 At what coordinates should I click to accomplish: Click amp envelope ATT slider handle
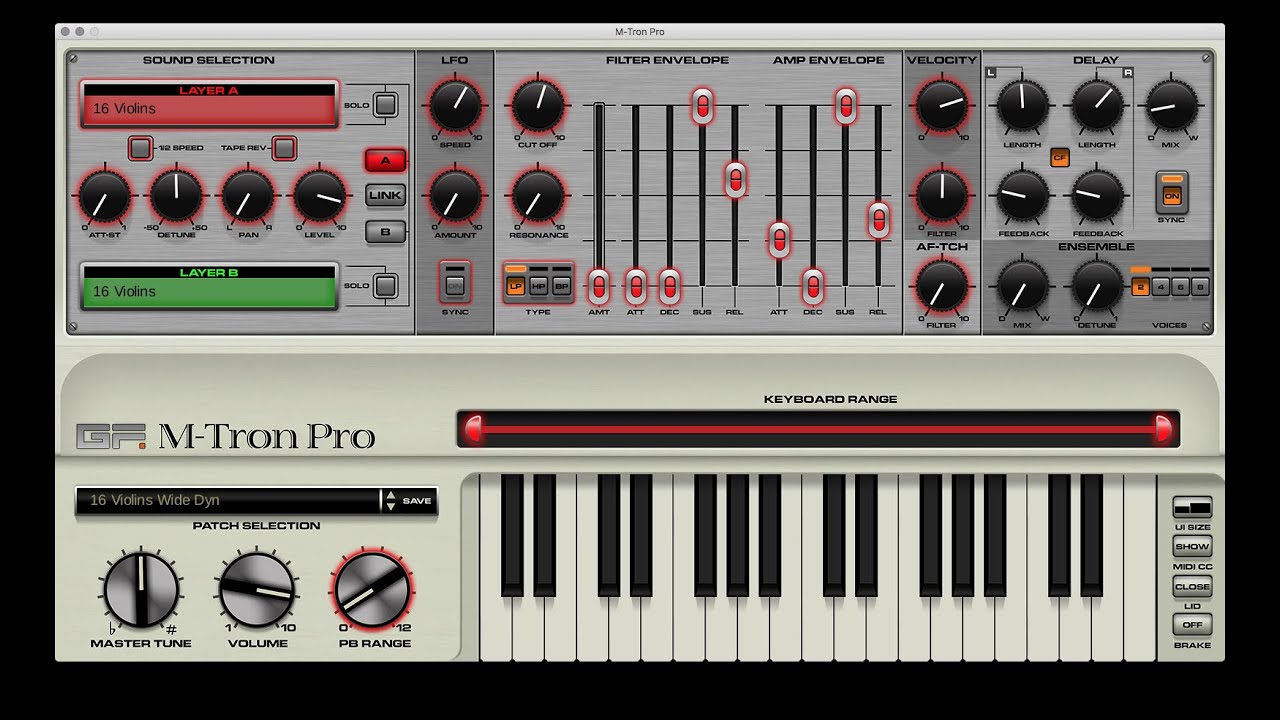pos(779,240)
